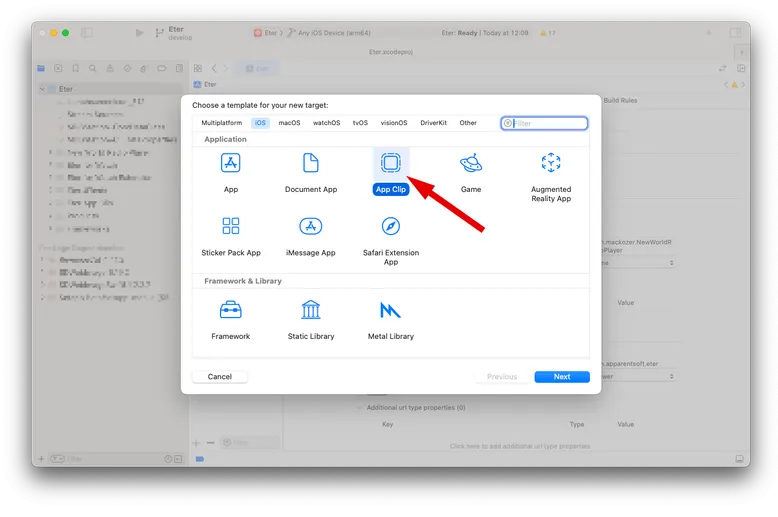Viewport: 778px width, 517px height.
Task: Open the Report navigator icon
Action: coord(179,68)
